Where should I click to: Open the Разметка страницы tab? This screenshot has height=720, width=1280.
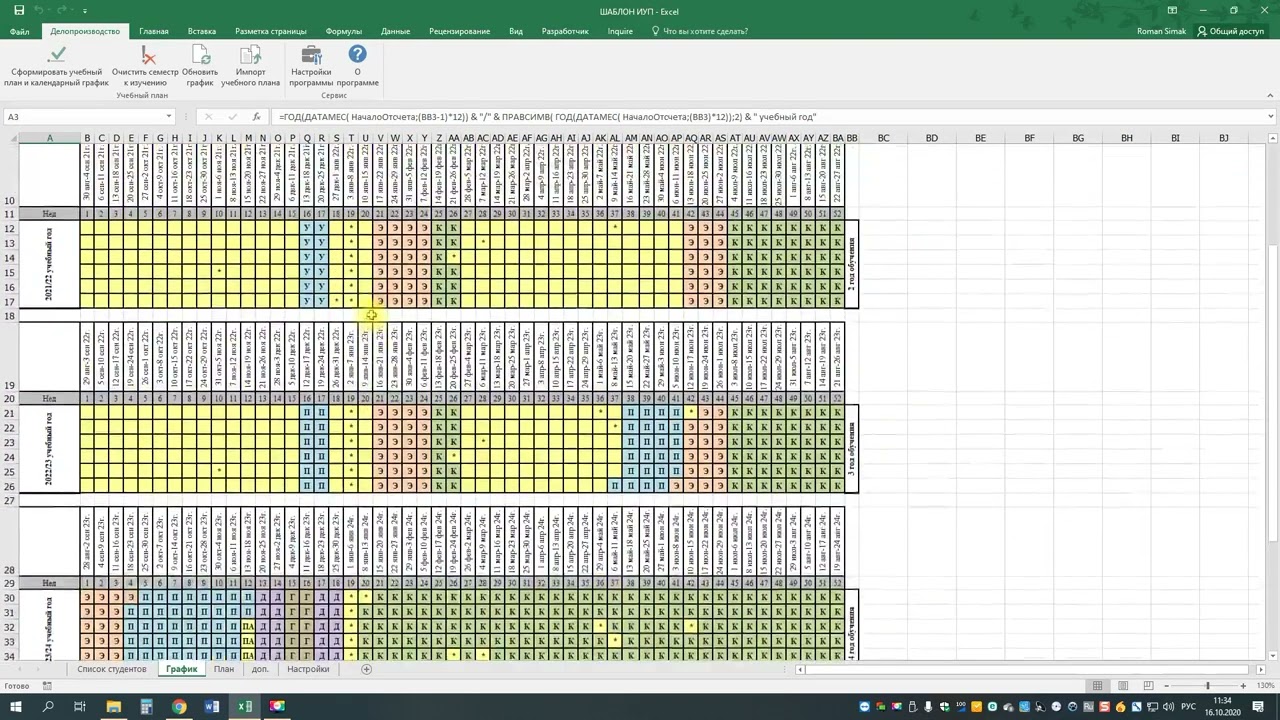[x=271, y=31]
